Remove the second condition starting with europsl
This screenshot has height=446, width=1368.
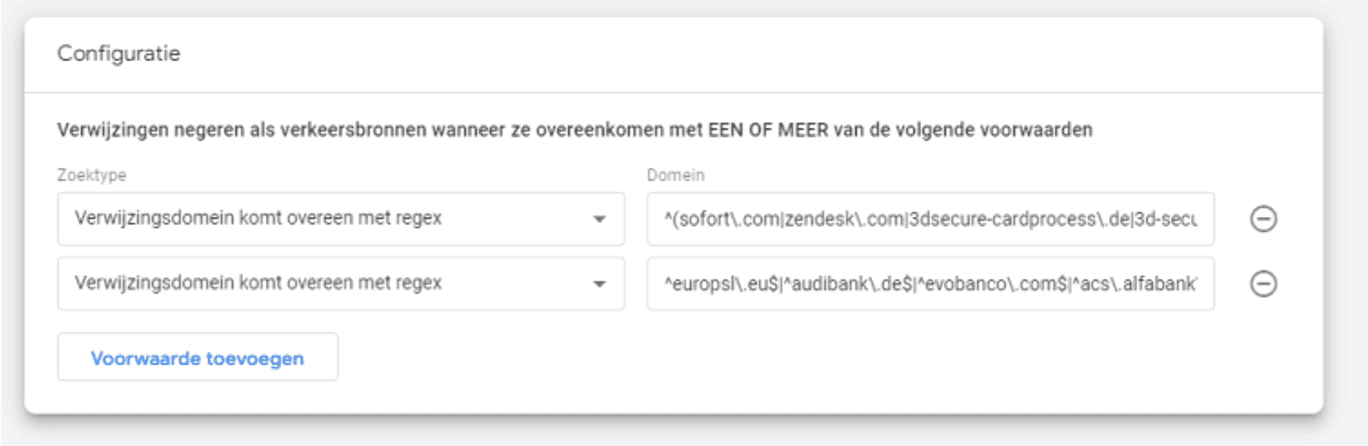[x=1263, y=284]
